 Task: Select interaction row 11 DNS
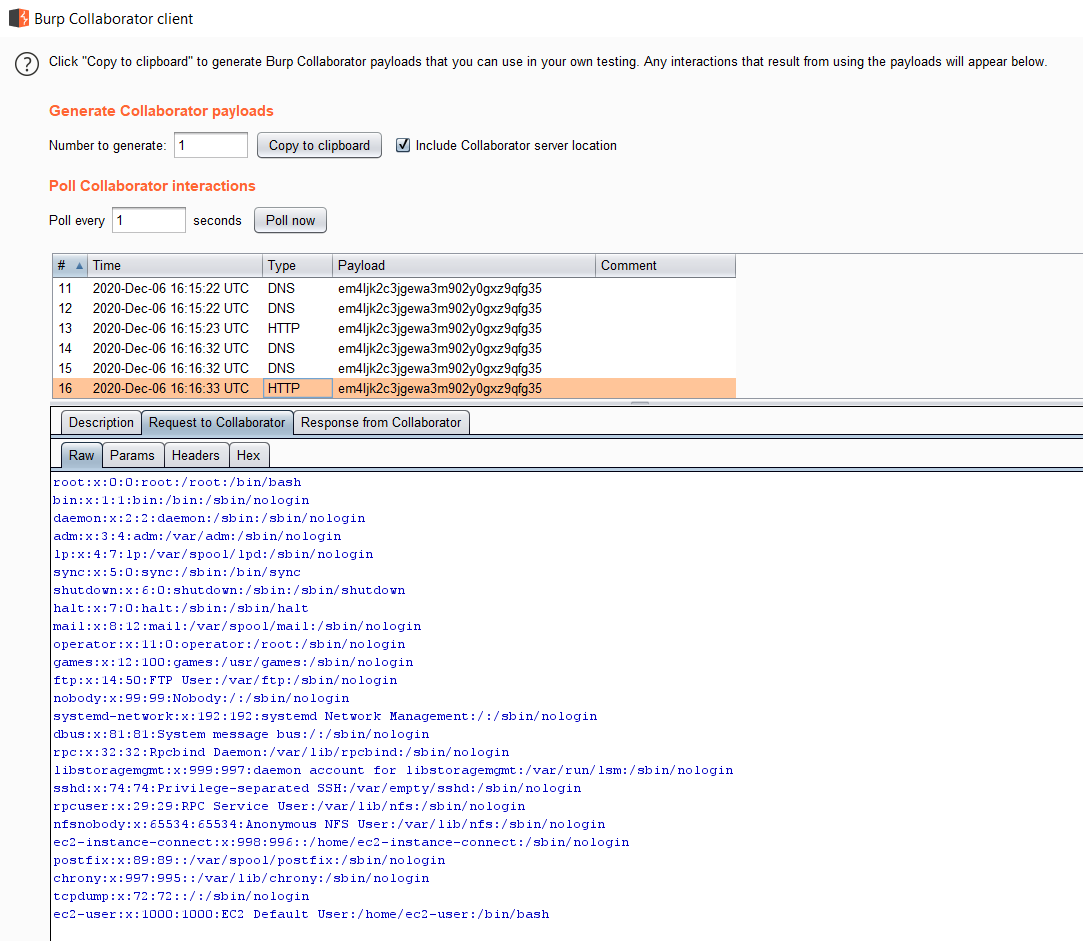coord(394,288)
